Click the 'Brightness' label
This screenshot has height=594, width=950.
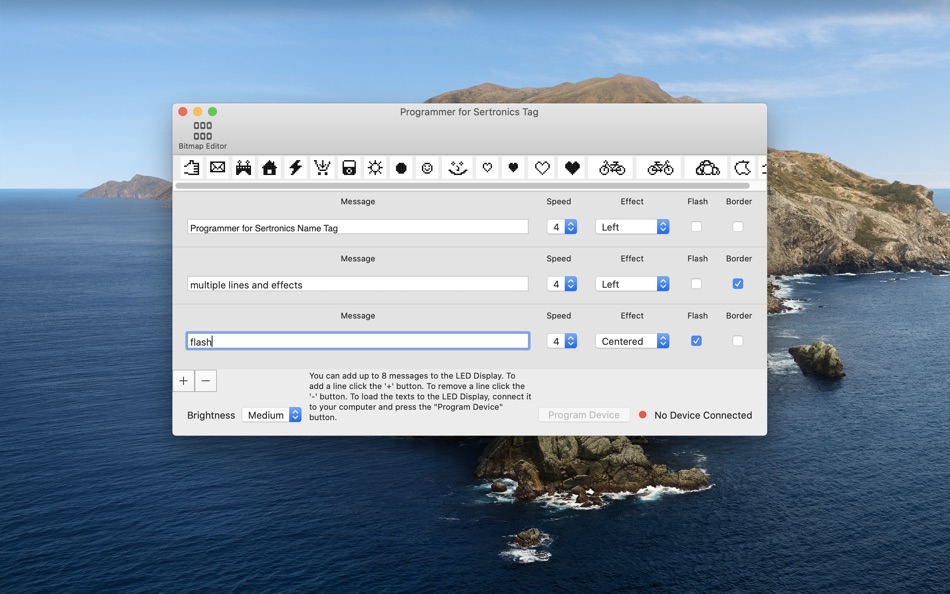pos(211,415)
